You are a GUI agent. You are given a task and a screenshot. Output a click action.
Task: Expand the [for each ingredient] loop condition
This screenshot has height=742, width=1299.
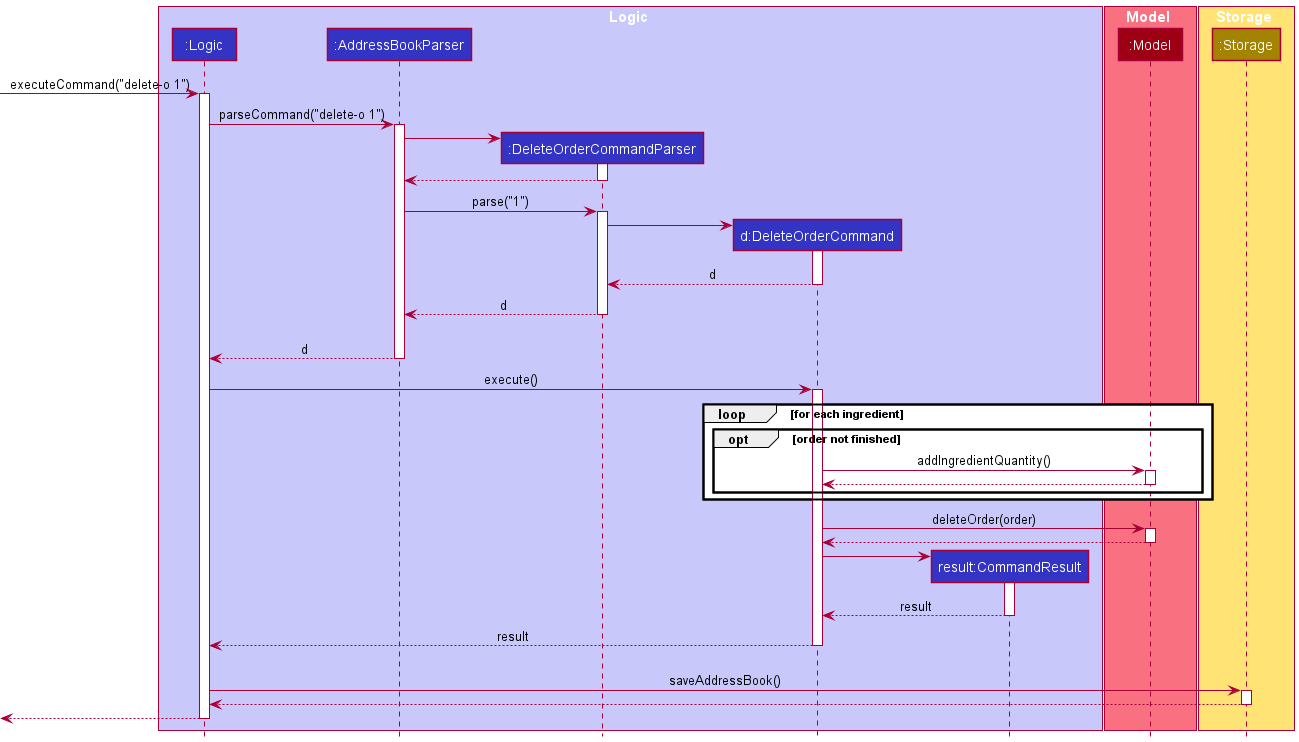[x=846, y=413]
